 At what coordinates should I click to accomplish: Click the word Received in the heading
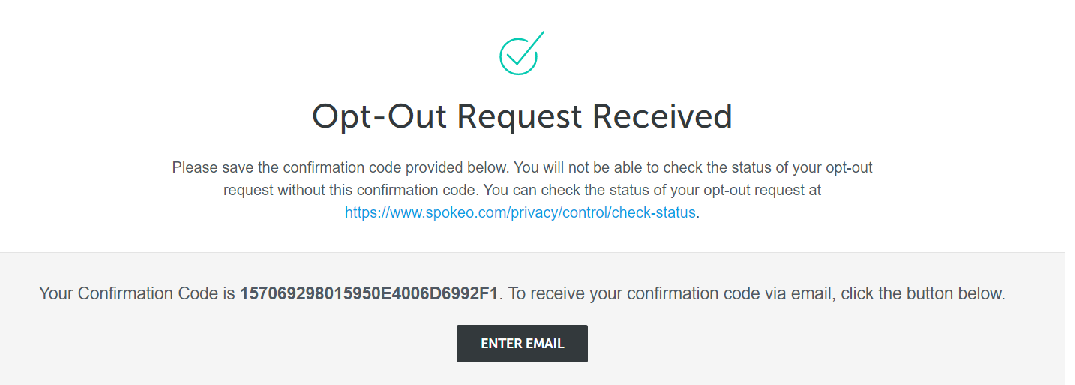click(x=662, y=116)
